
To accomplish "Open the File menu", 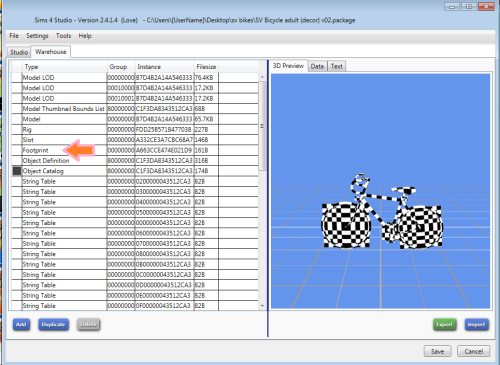I will [14, 36].
